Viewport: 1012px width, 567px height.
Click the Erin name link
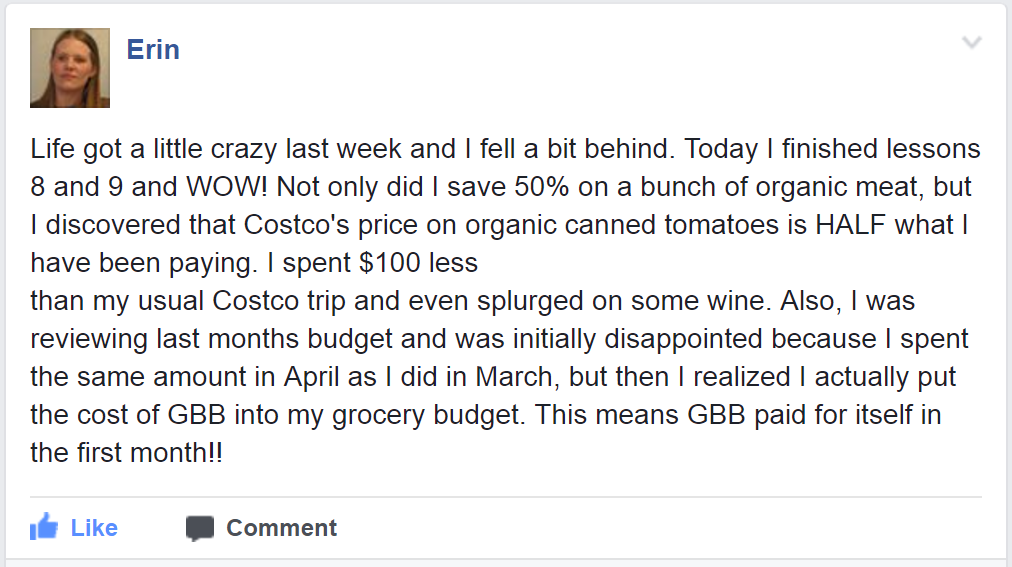pyautogui.click(x=153, y=49)
